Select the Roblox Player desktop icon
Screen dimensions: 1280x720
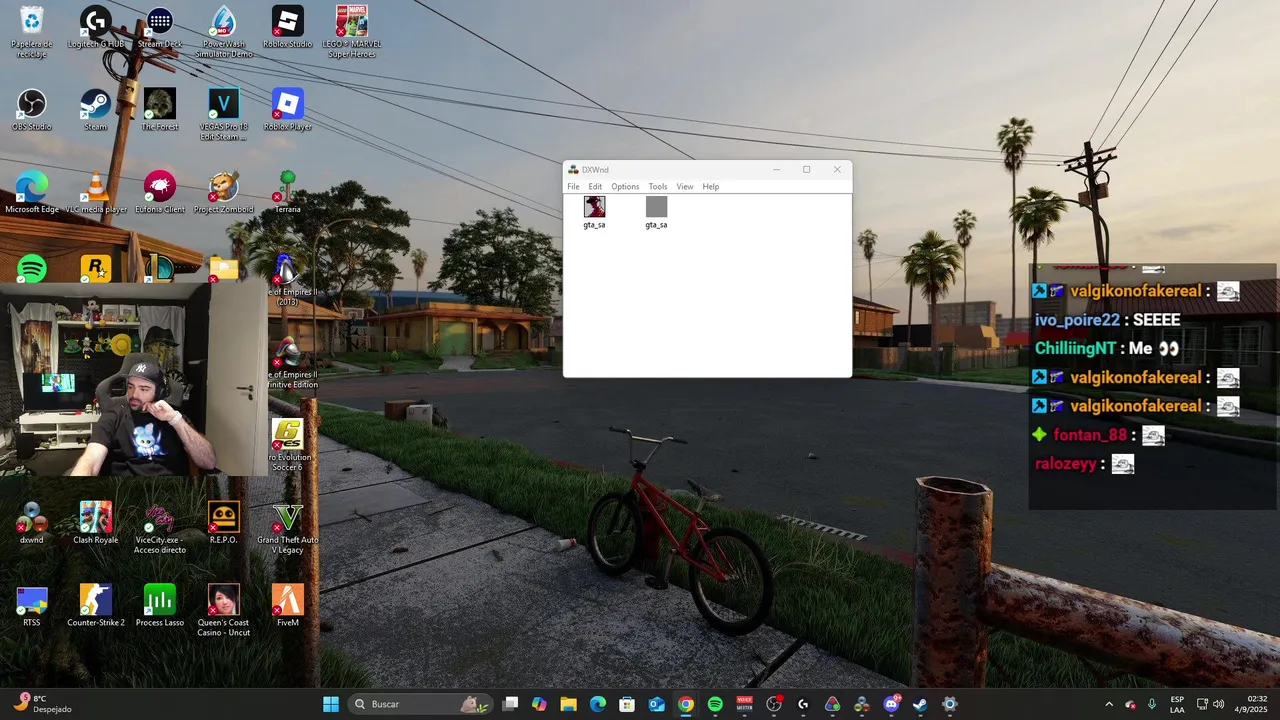pyautogui.click(x=288, y=110)
